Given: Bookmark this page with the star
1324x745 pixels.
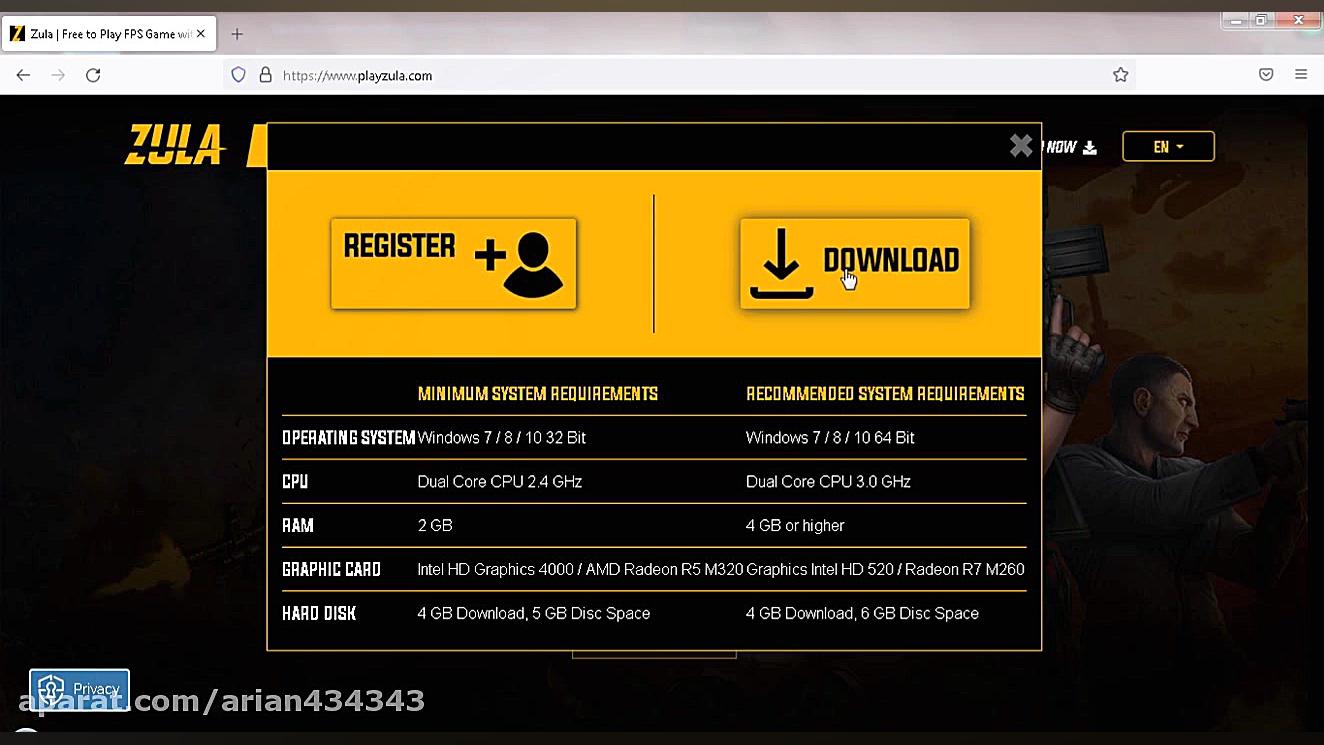Looking at the screenshot, I should coord(1121,75).
